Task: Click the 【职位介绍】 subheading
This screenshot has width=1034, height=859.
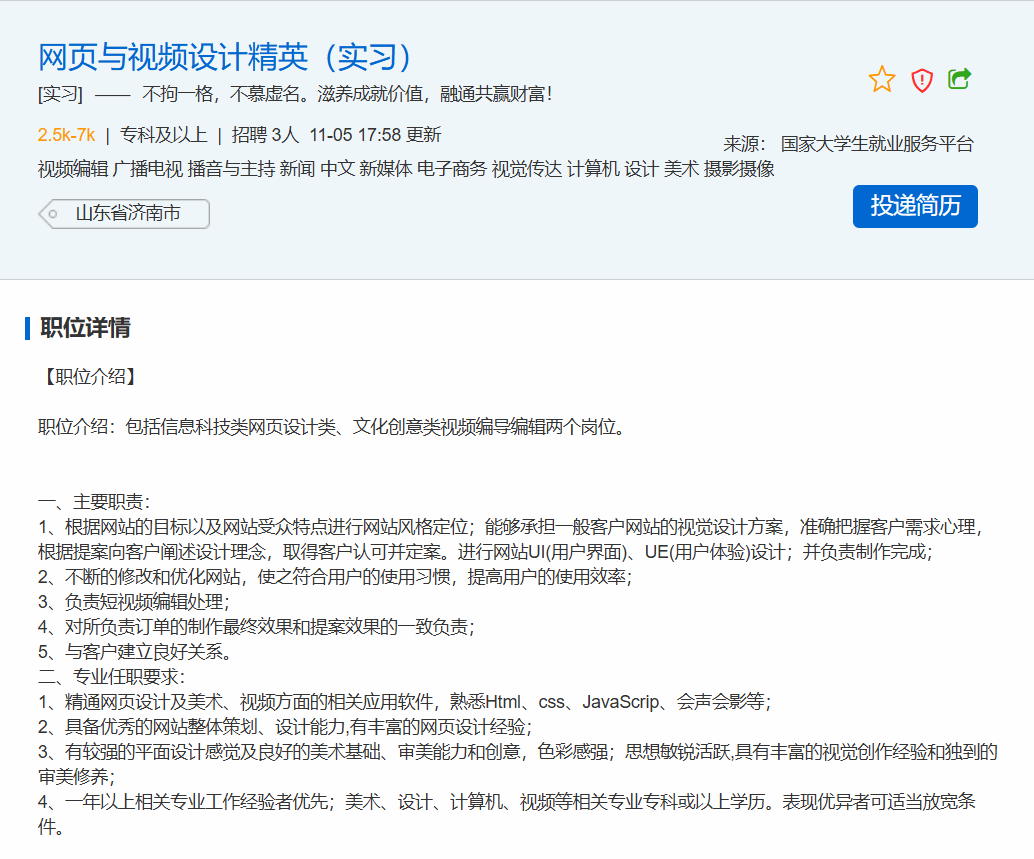Action: point(88,377)
